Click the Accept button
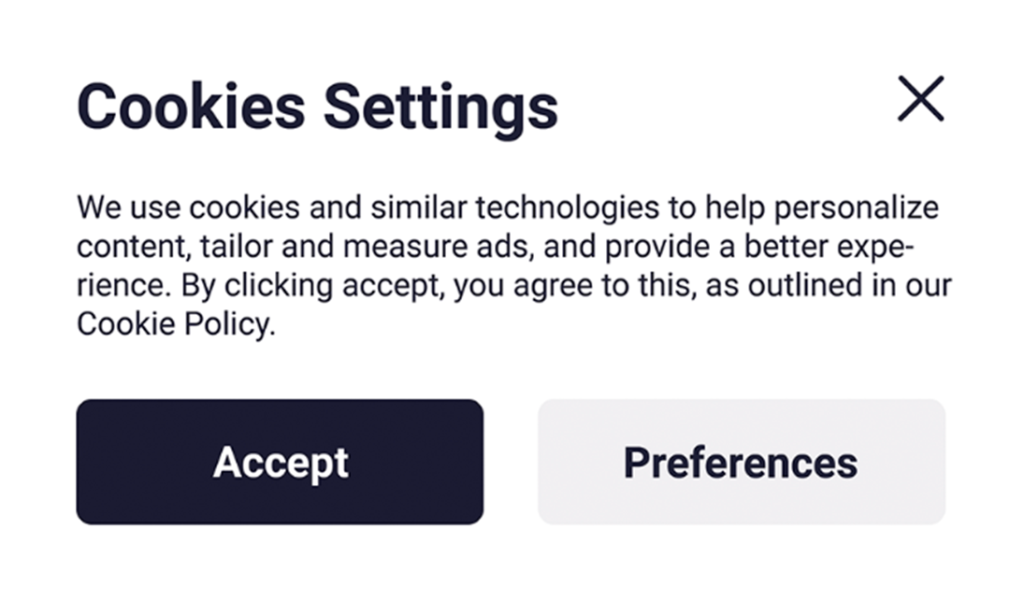This screenshot has height=600, width=1024. coord(280,462)
